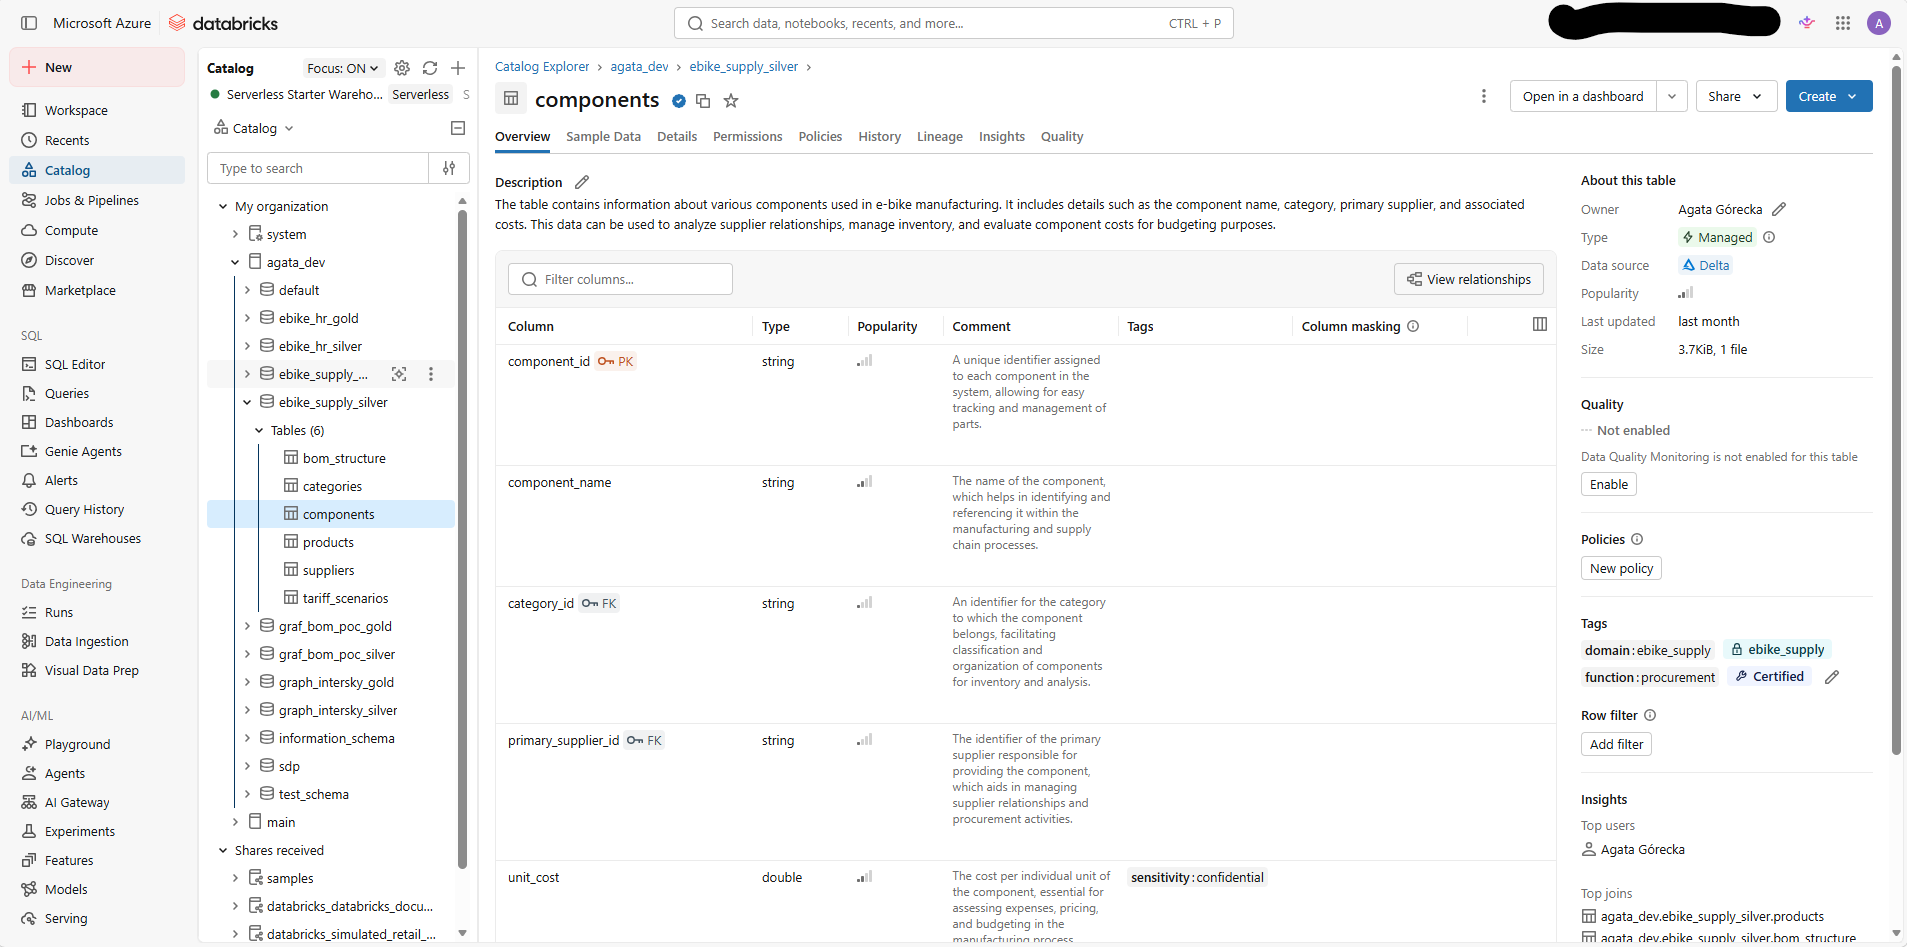
Task: Open catalog search filter options icon
Action: [x=449, y=168]
